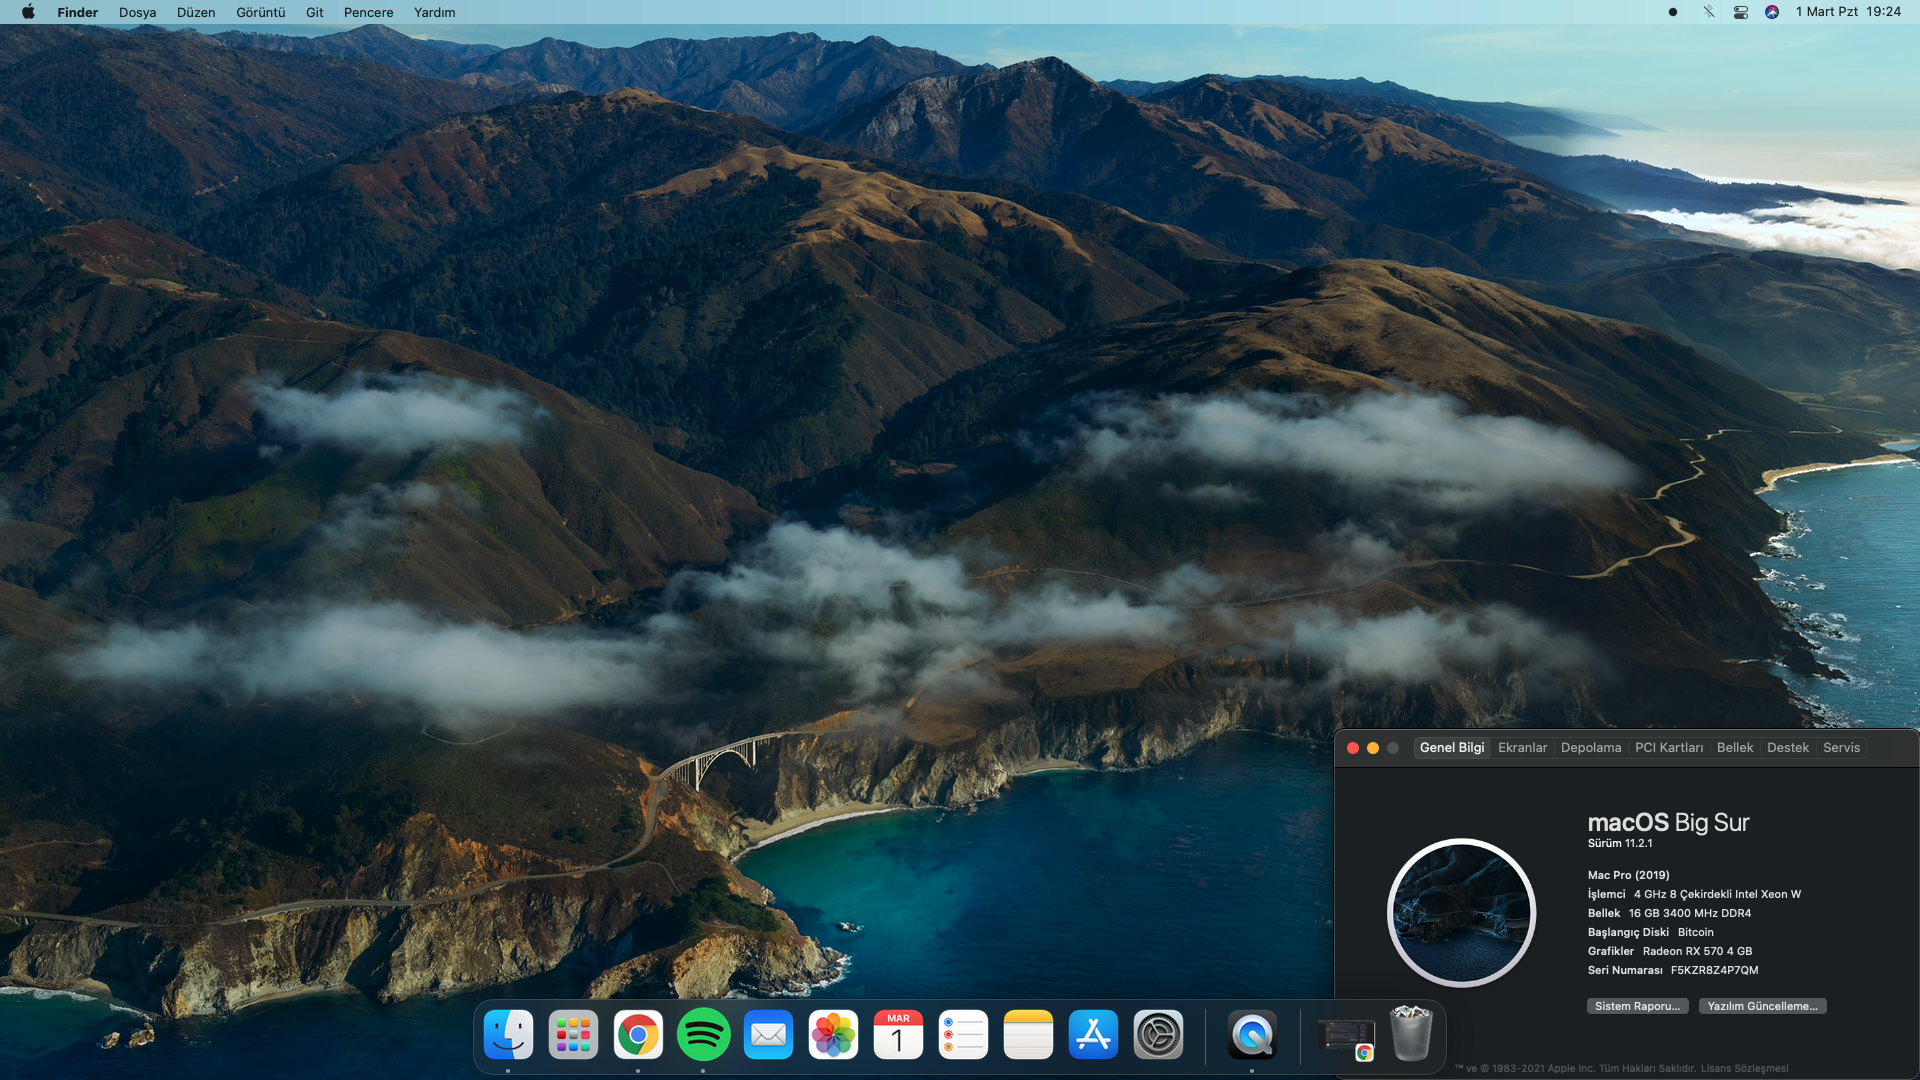Open the App Store dock icon

tap(1093, 1034)
